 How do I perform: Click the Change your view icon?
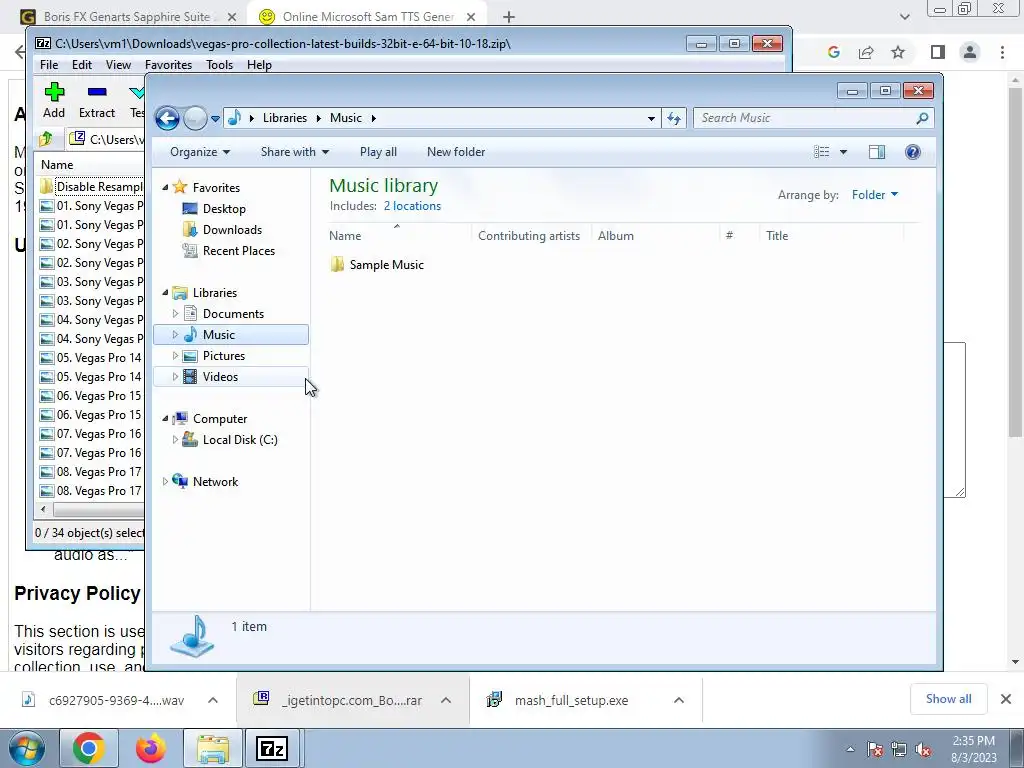point(822,152)
